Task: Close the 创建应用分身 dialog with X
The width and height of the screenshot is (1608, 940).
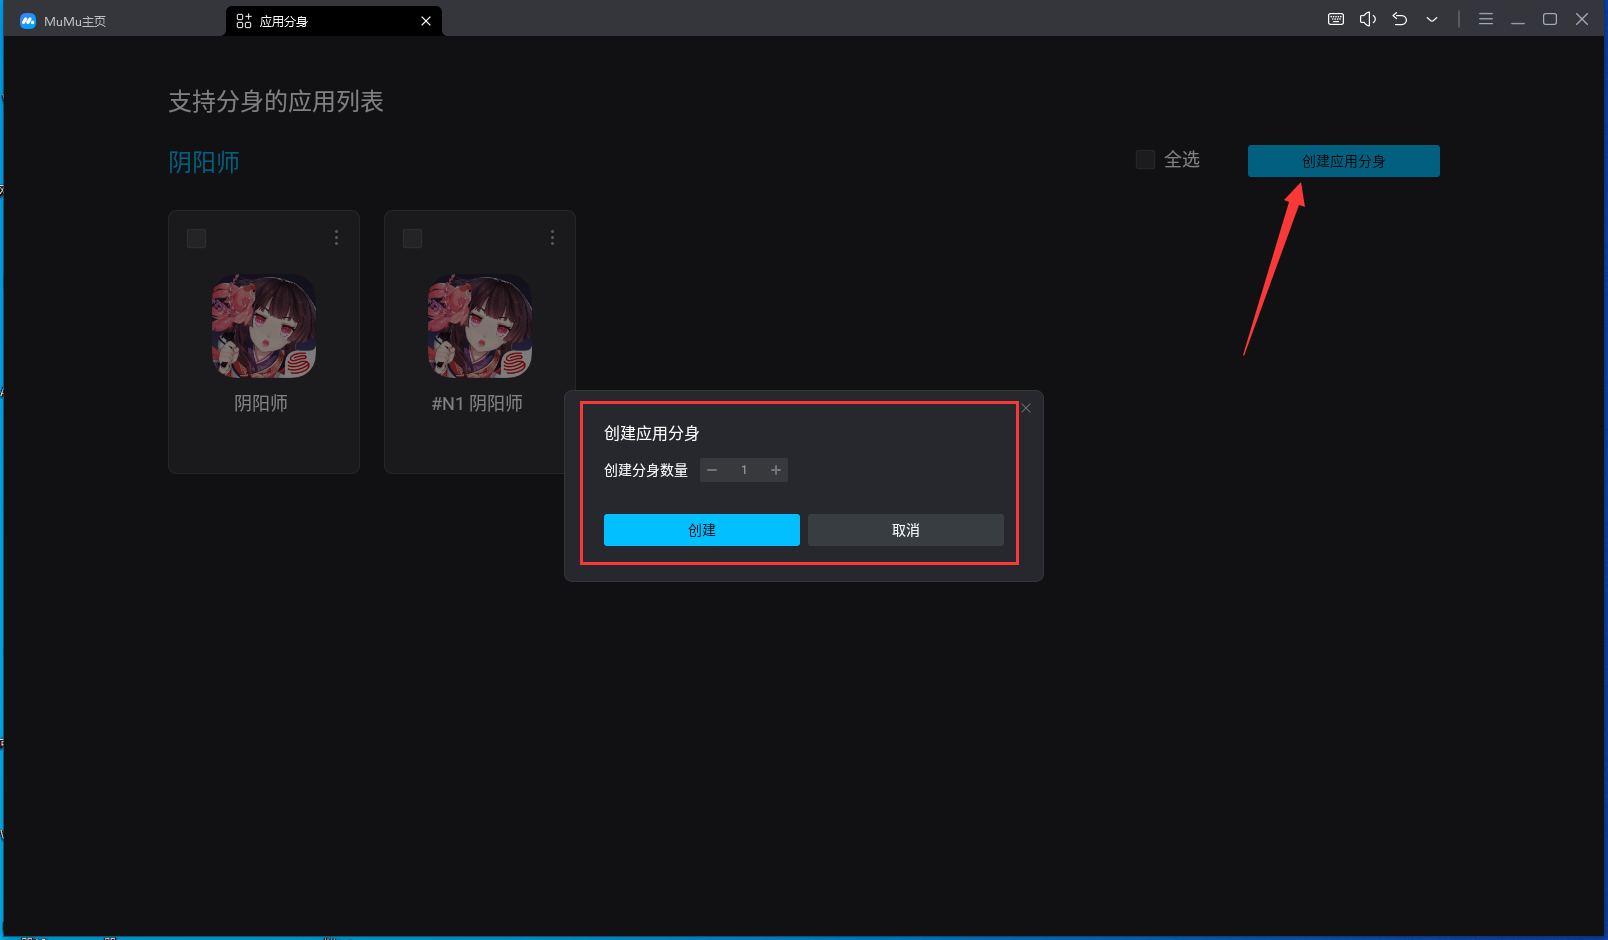Action: (x=1026, y=408)
